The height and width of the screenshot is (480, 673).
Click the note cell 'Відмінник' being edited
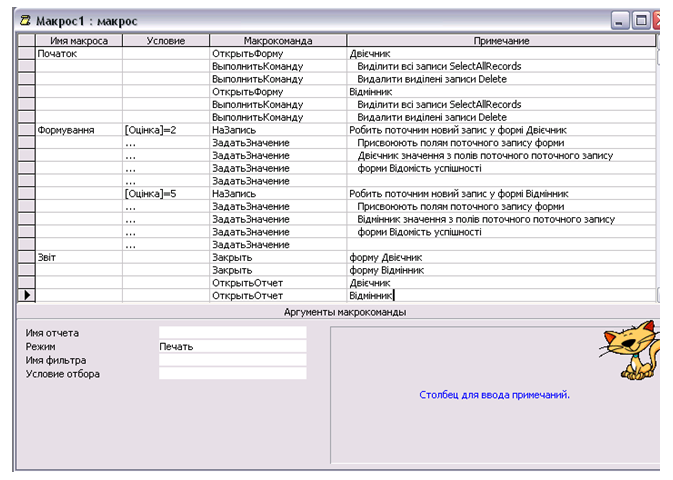501,295
